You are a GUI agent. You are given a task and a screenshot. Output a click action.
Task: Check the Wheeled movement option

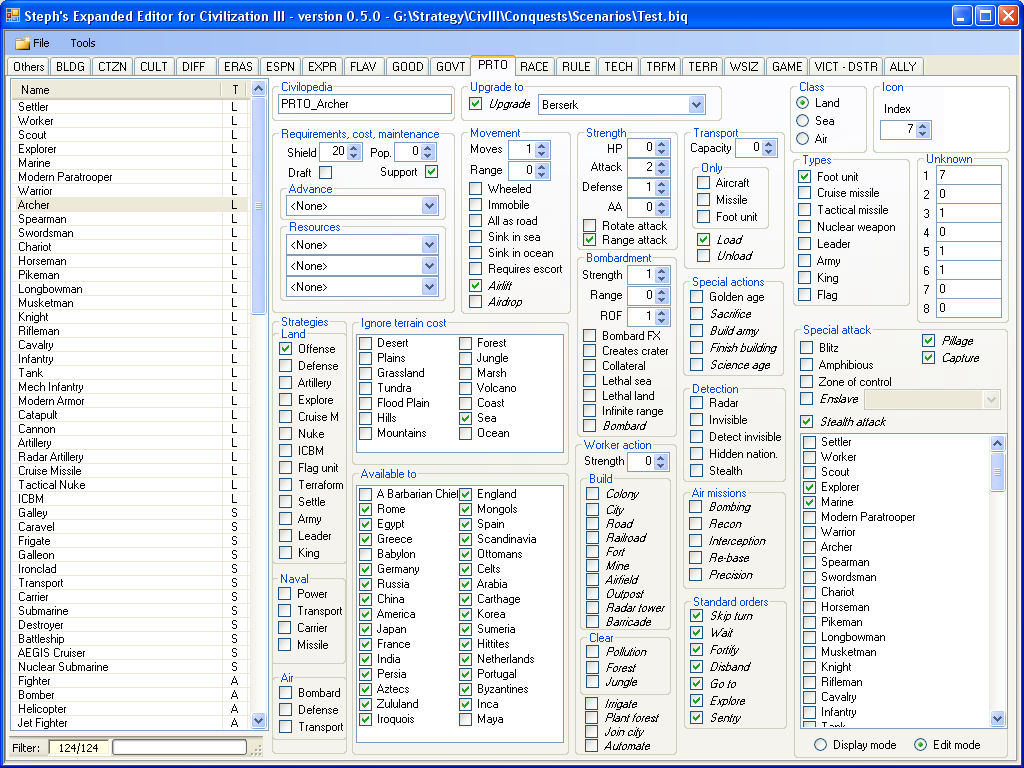476,189
